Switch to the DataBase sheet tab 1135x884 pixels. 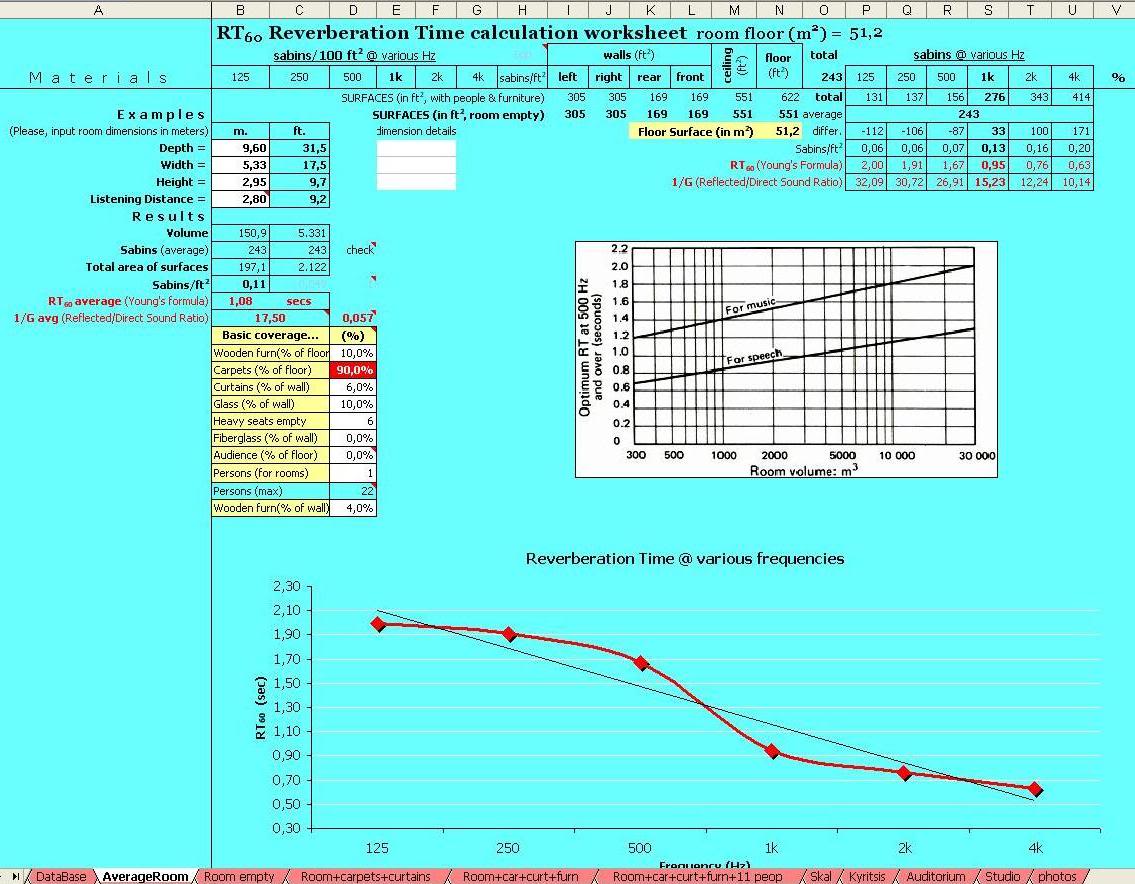(60, 877)
